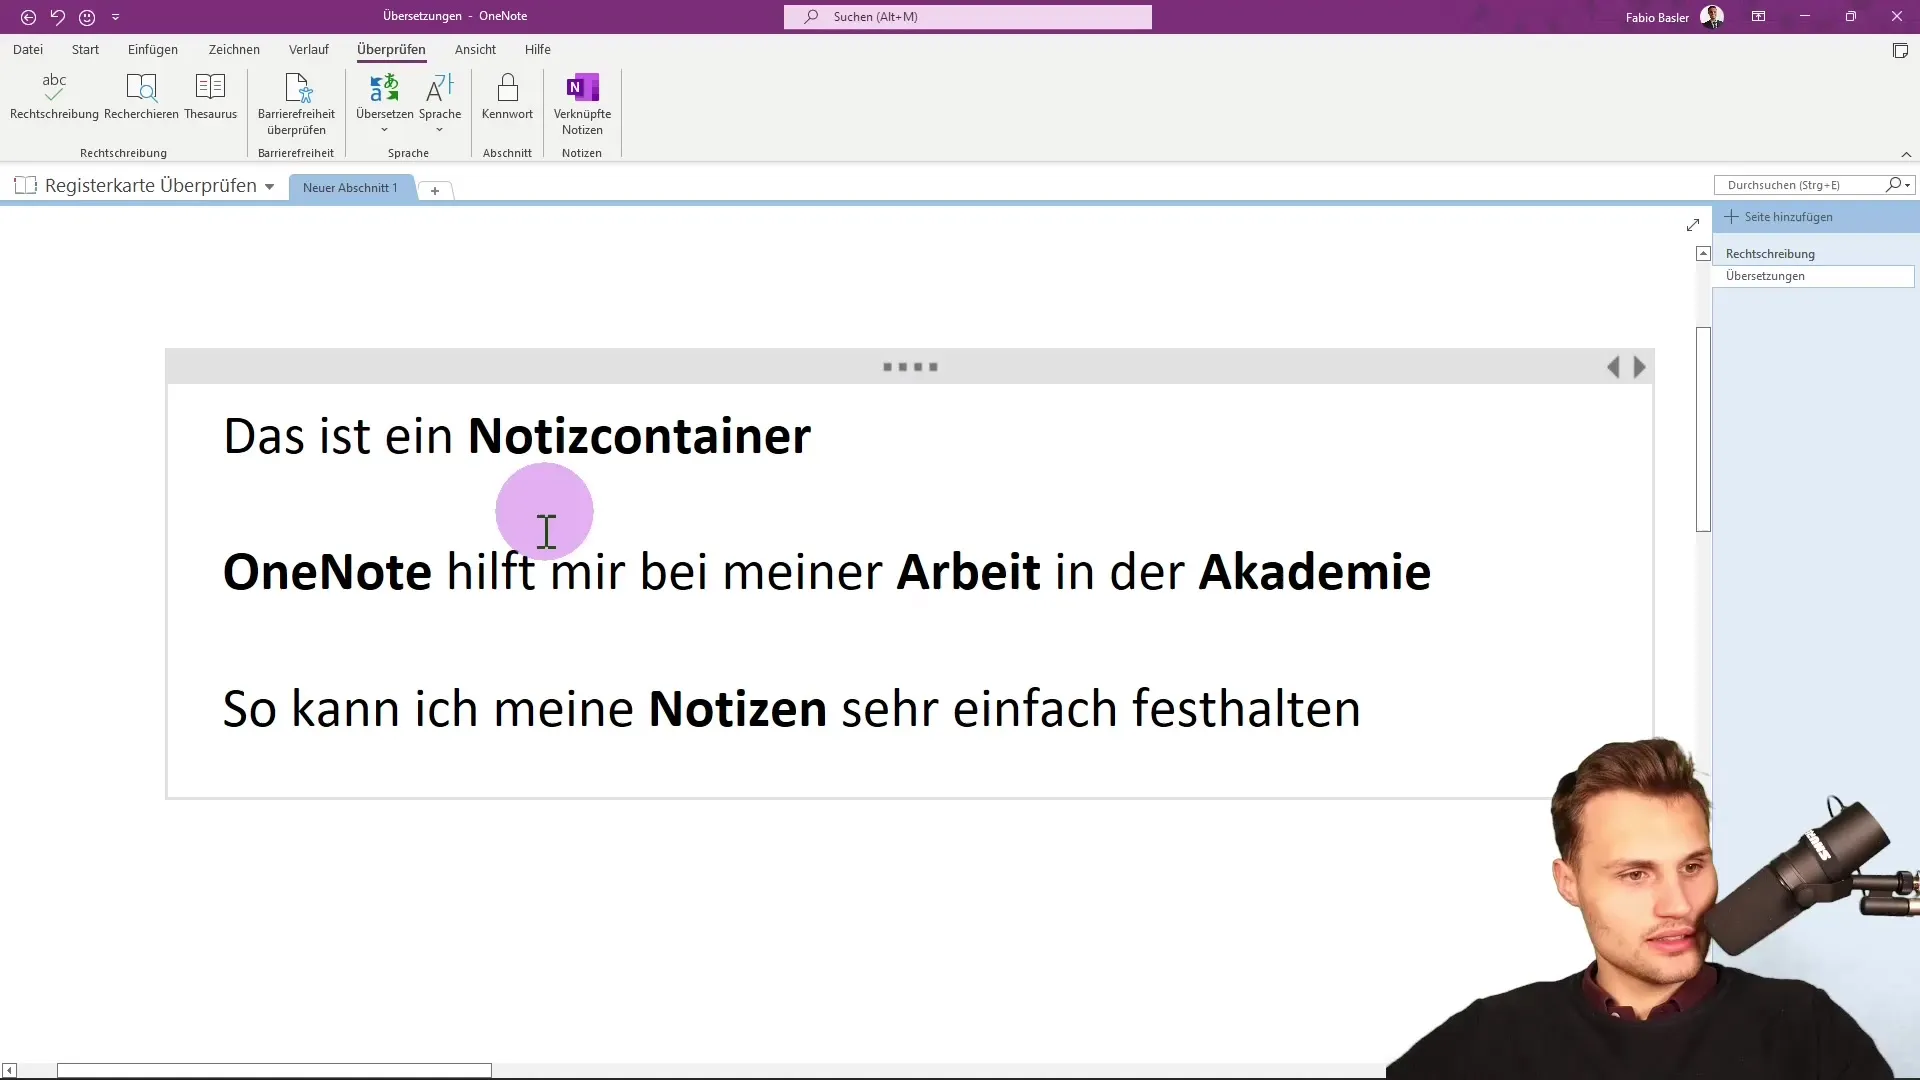Open the search scope dropdown arrow

pyautogui.click(x=1908, y=185)
